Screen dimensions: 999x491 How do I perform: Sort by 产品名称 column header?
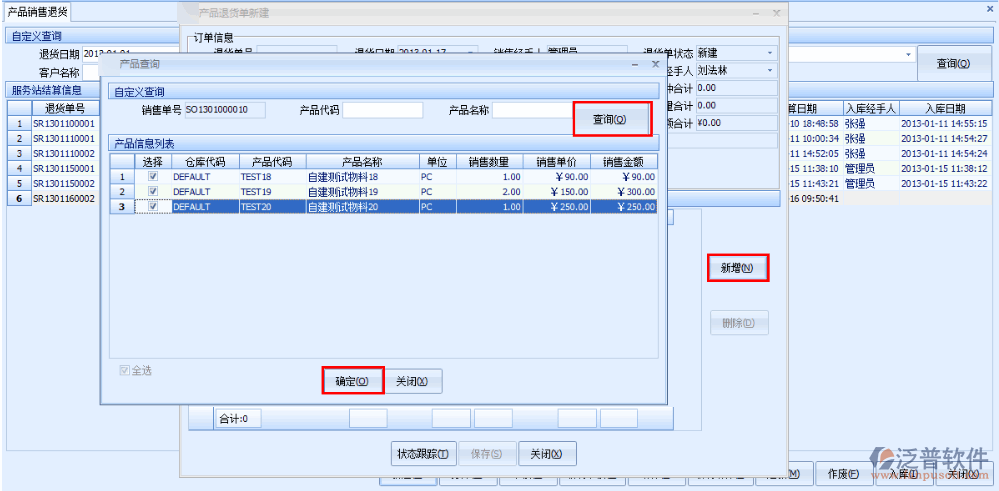pyautogui.click(x=363, y=161)
